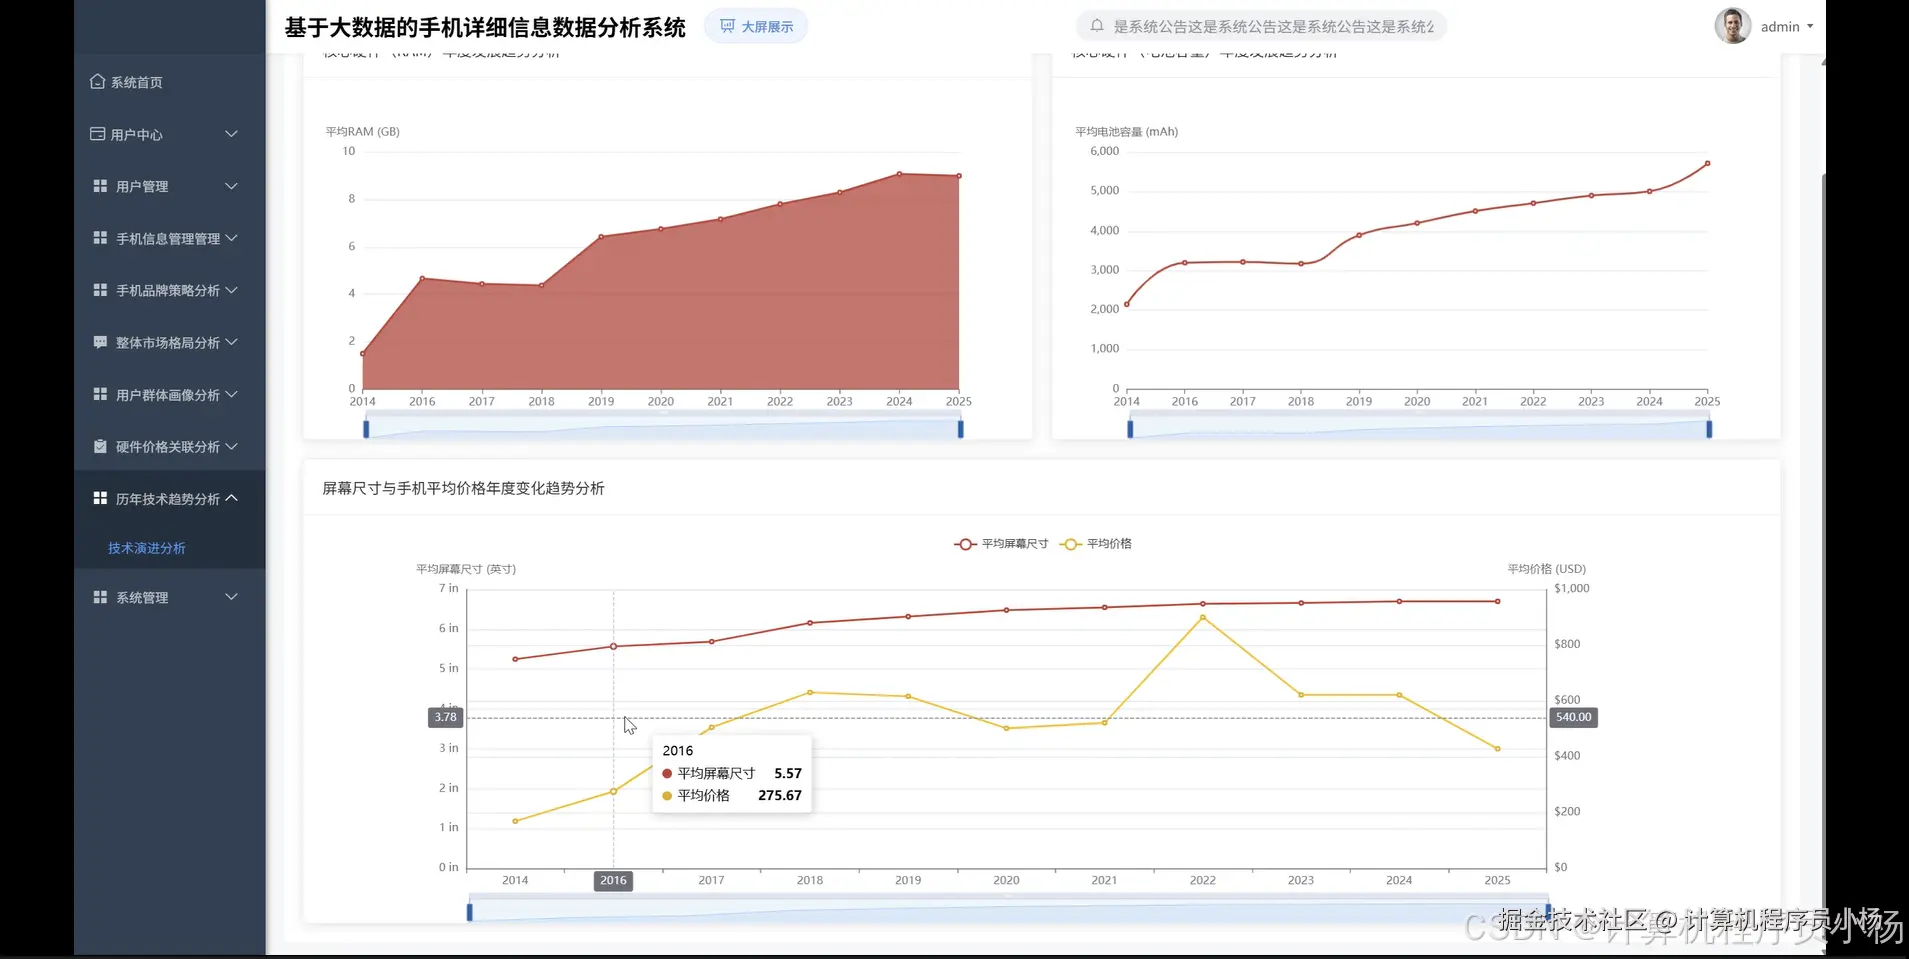Click RAM chart zoom slider right handle

pos(960,429)
